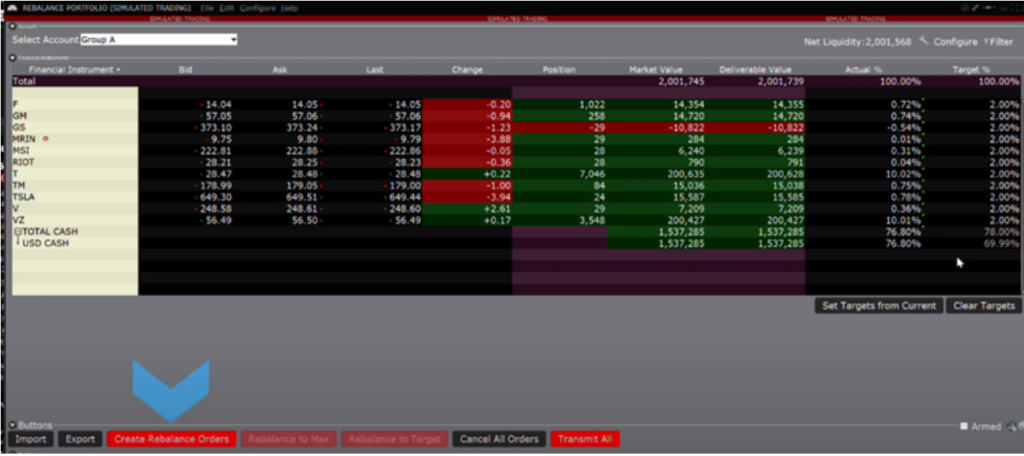Click the TWS application logo icon
Screen dimensions: 1024x456
coord(10,7)
